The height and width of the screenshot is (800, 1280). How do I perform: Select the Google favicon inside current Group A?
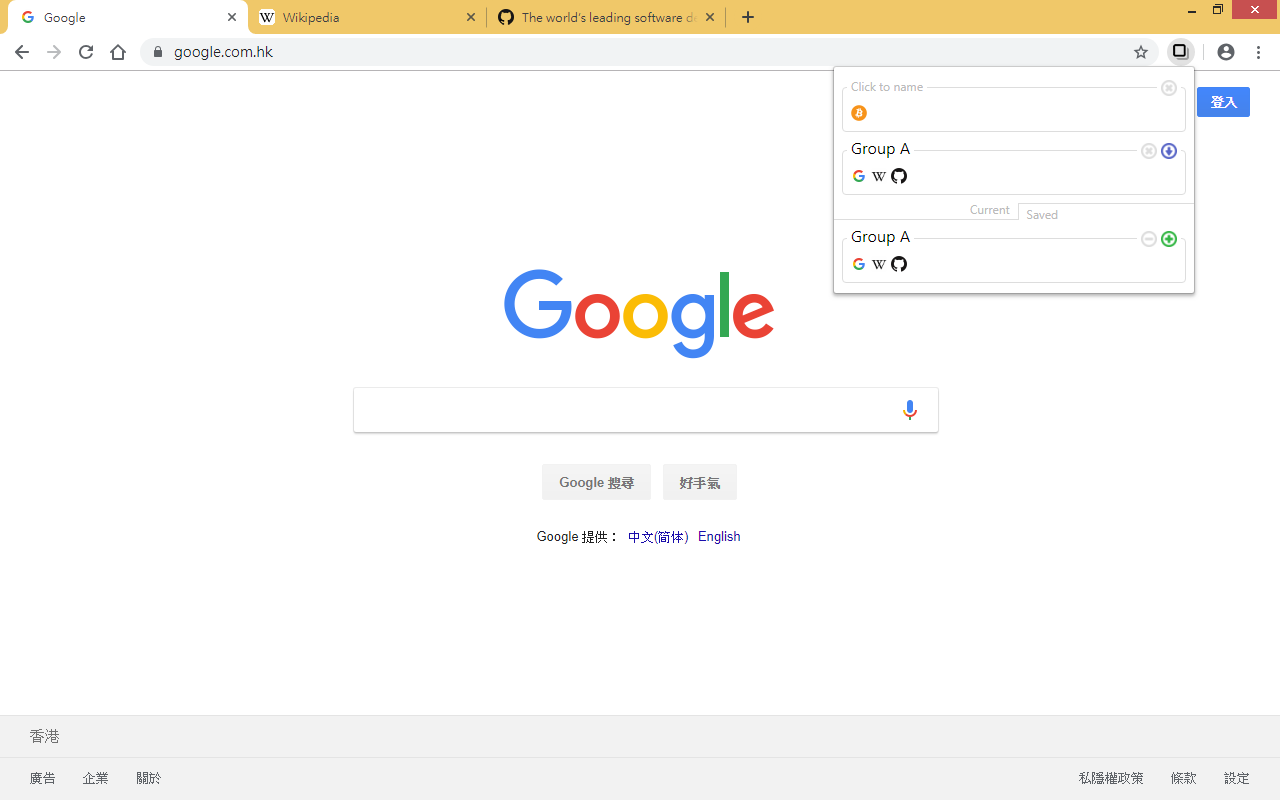(x=858, y=175)
